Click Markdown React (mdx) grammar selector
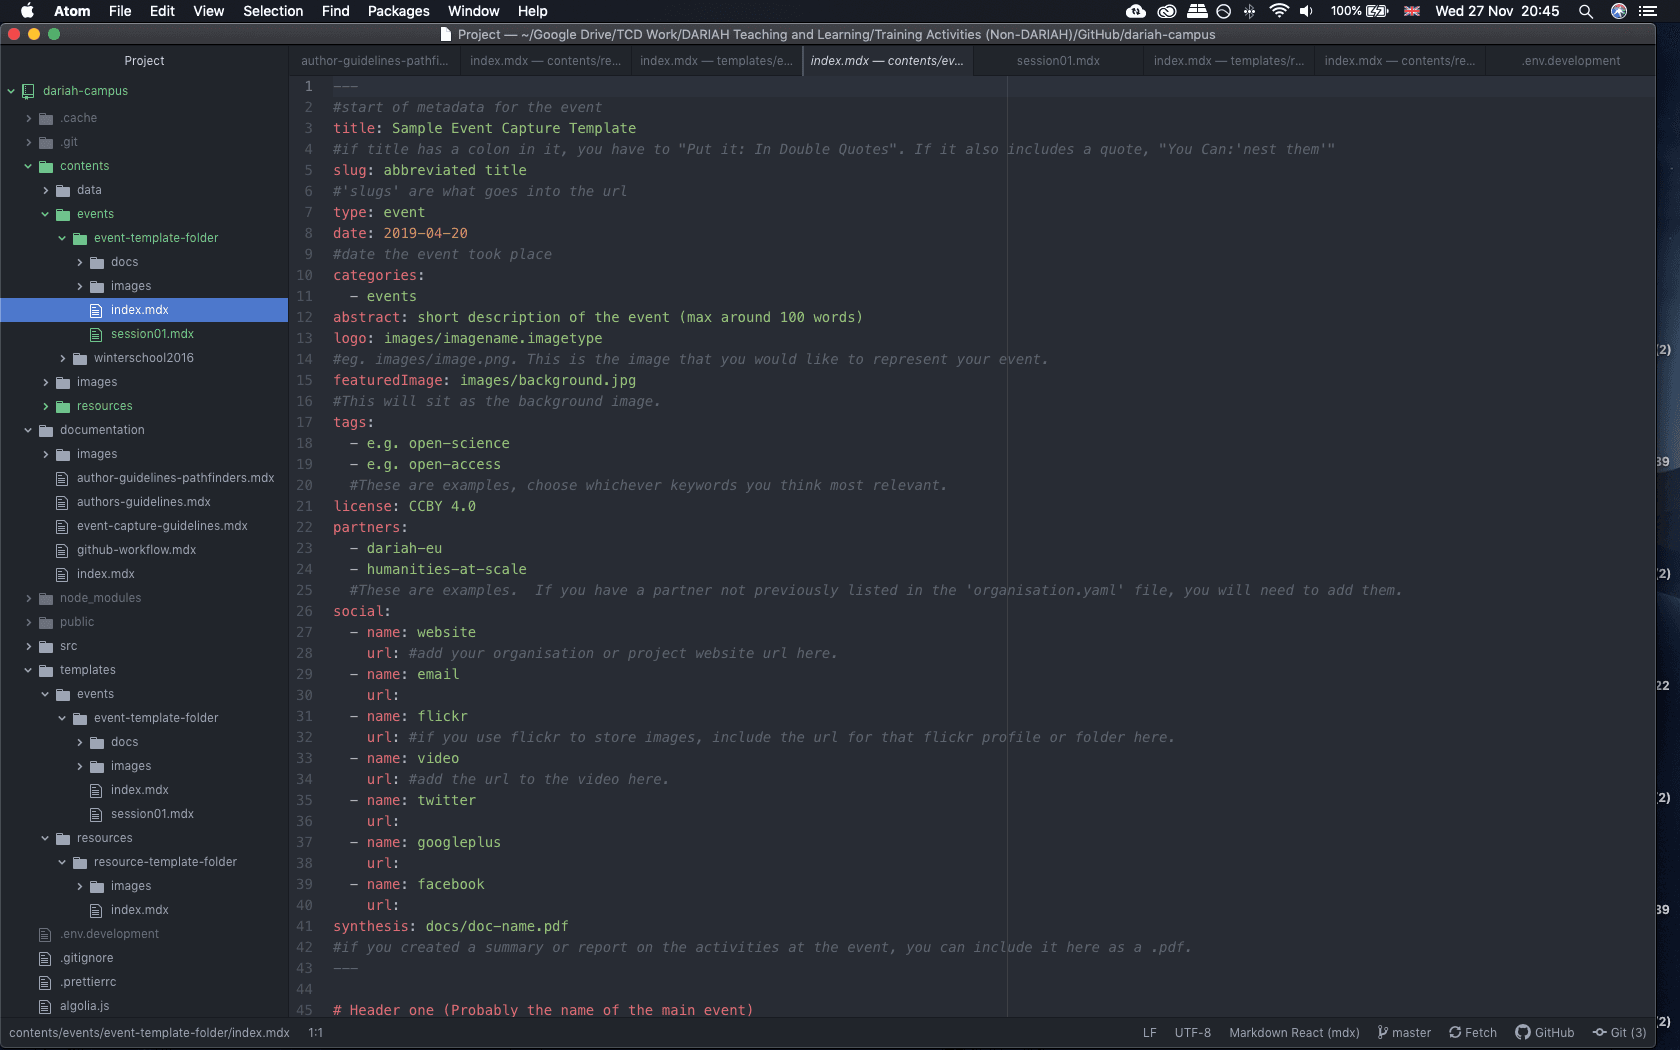Screen dimensions: 1680x1050 click(x=1293, y=1032)
